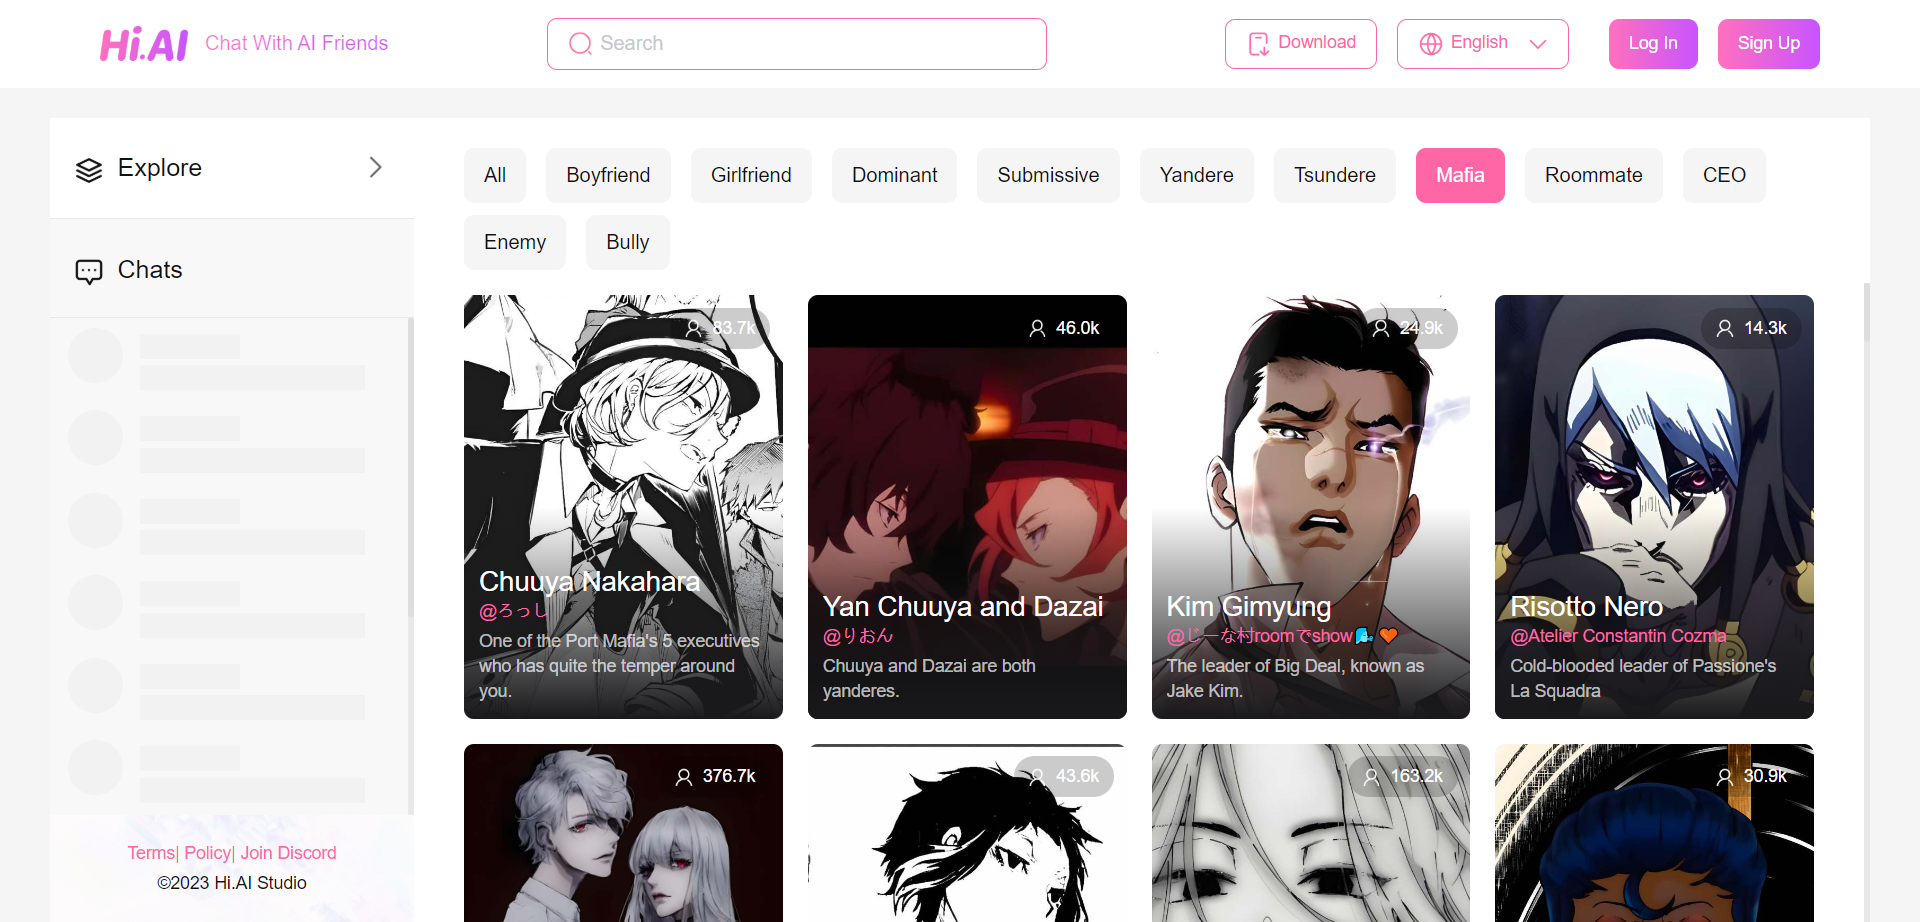Screen dimensions: 1920x922
Task: Click the 163.2k user count badge
Action: [x=1403, y=776]
